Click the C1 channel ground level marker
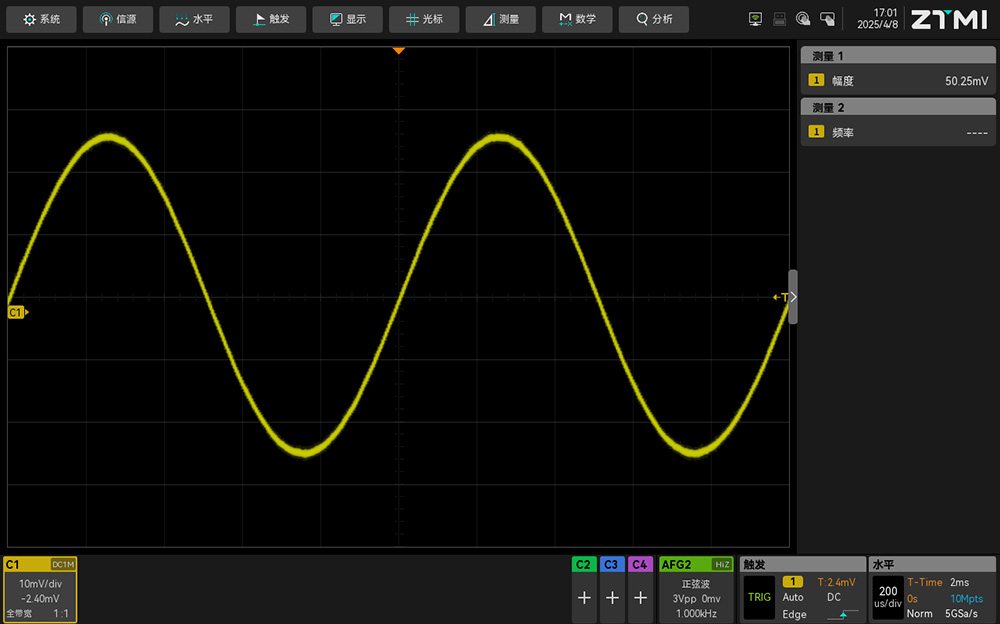Viewport: 1000px width, 624px height. tap(17, 313)
